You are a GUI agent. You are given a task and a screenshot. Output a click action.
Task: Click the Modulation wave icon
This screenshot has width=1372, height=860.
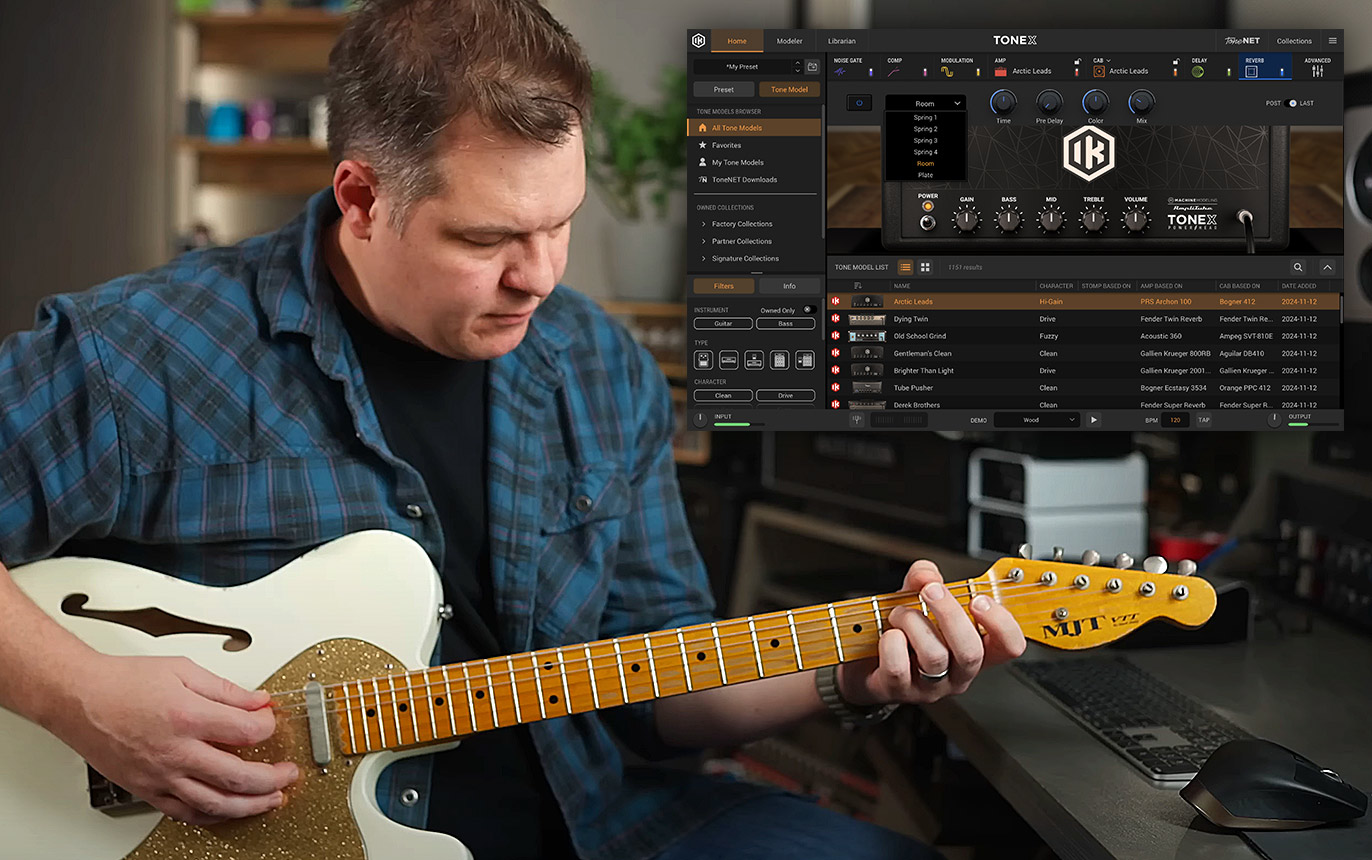946,72
